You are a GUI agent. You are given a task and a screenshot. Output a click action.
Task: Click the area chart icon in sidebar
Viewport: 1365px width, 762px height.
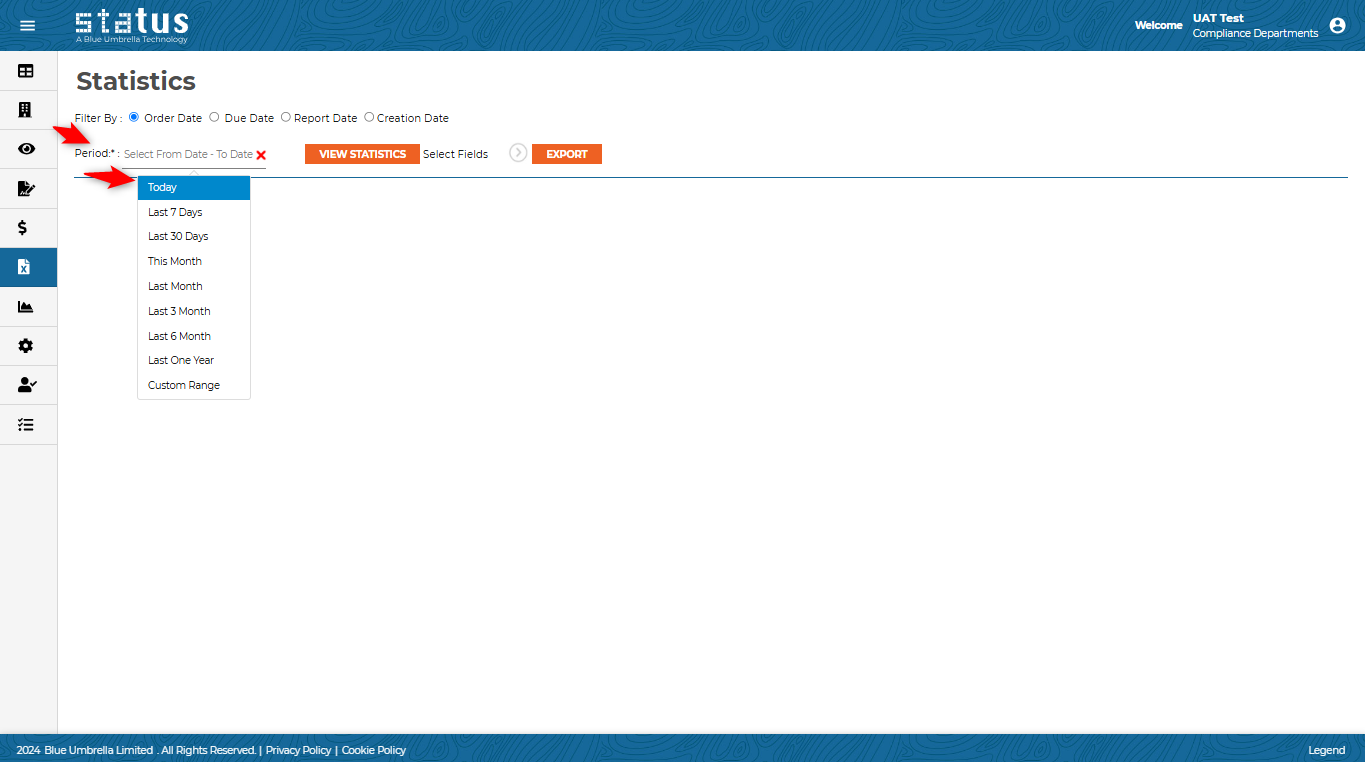click(x=26, y=307)
